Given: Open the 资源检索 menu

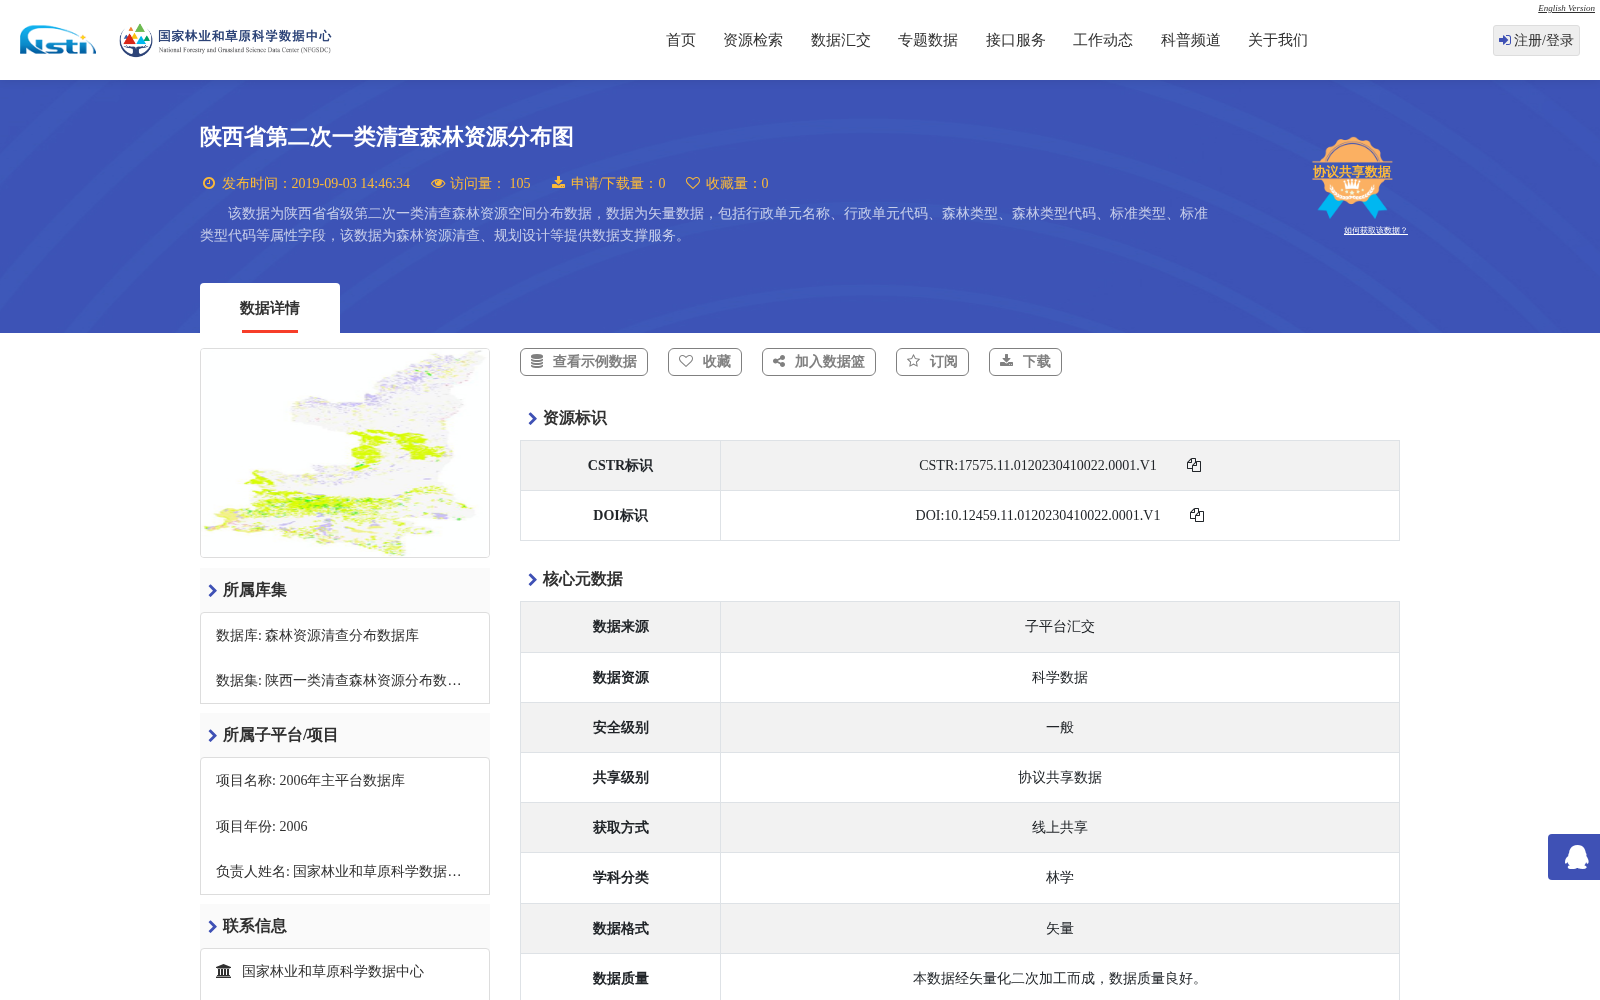Looking at the screenshot, I should pos(753,40).
